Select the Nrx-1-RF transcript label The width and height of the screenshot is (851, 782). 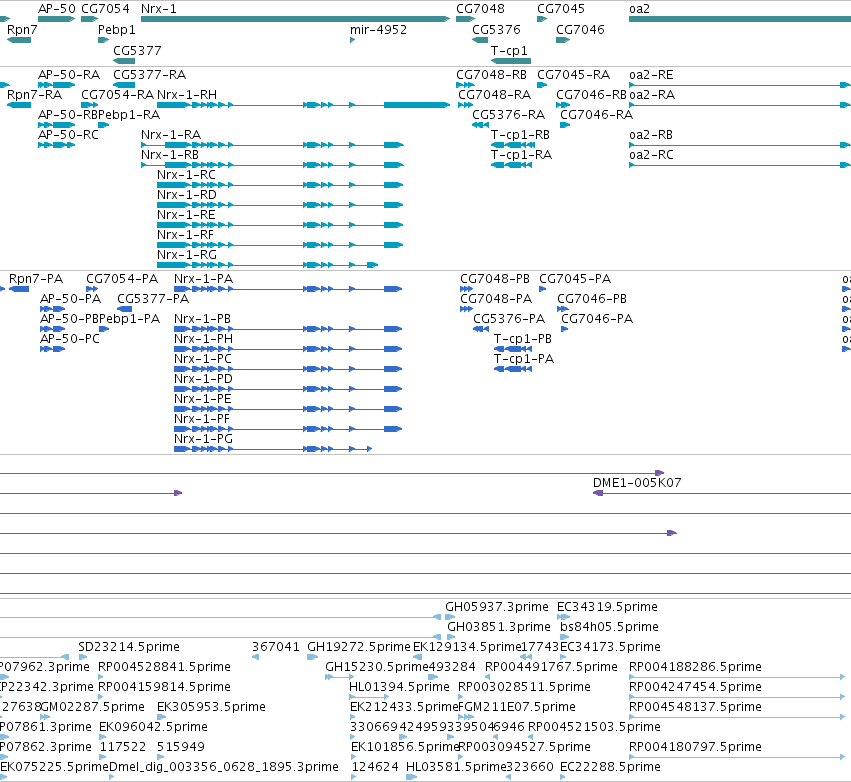pyautogui.click(x=186, y=235)
